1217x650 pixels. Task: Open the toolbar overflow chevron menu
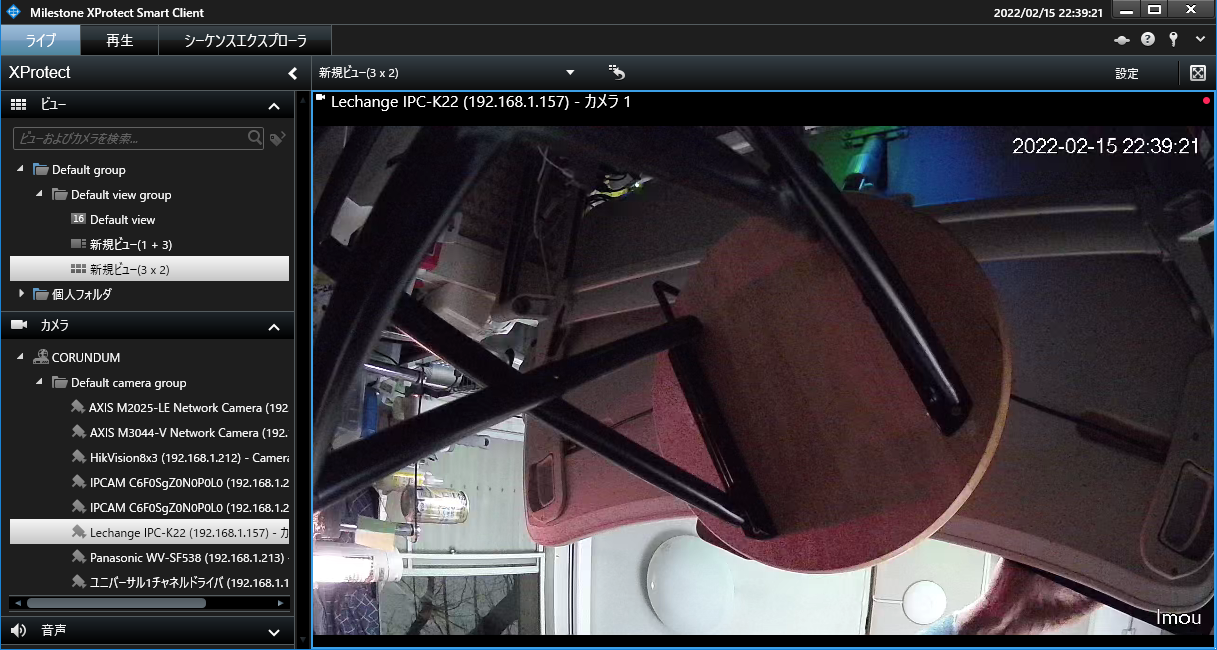[1199, 41]
